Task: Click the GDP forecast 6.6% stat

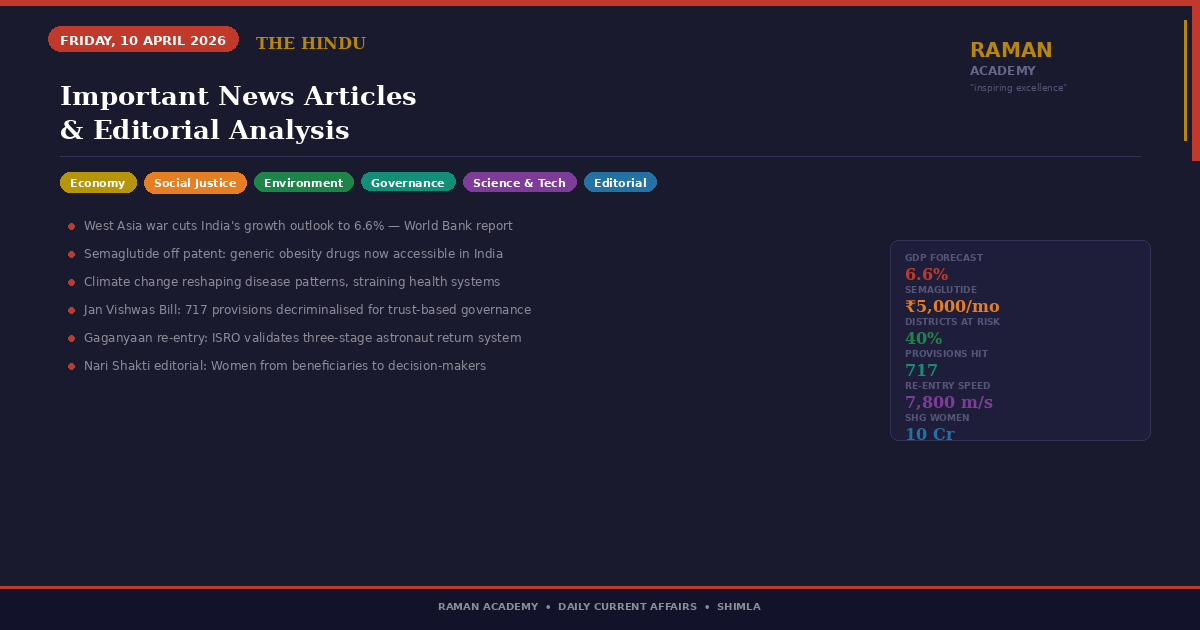Action: pos(926,274)
